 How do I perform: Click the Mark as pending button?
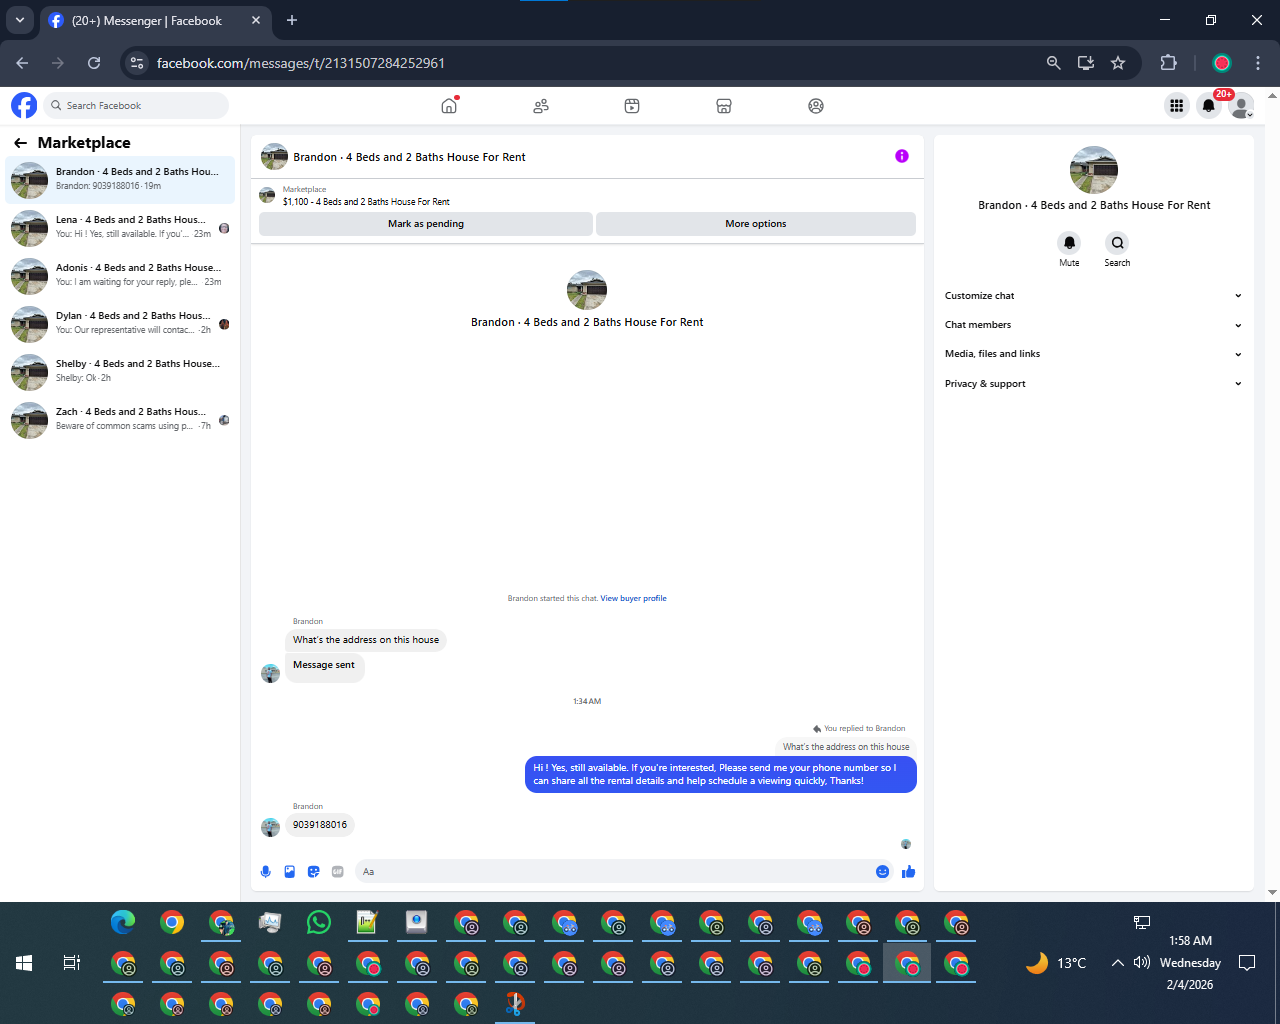click(426, 224)
